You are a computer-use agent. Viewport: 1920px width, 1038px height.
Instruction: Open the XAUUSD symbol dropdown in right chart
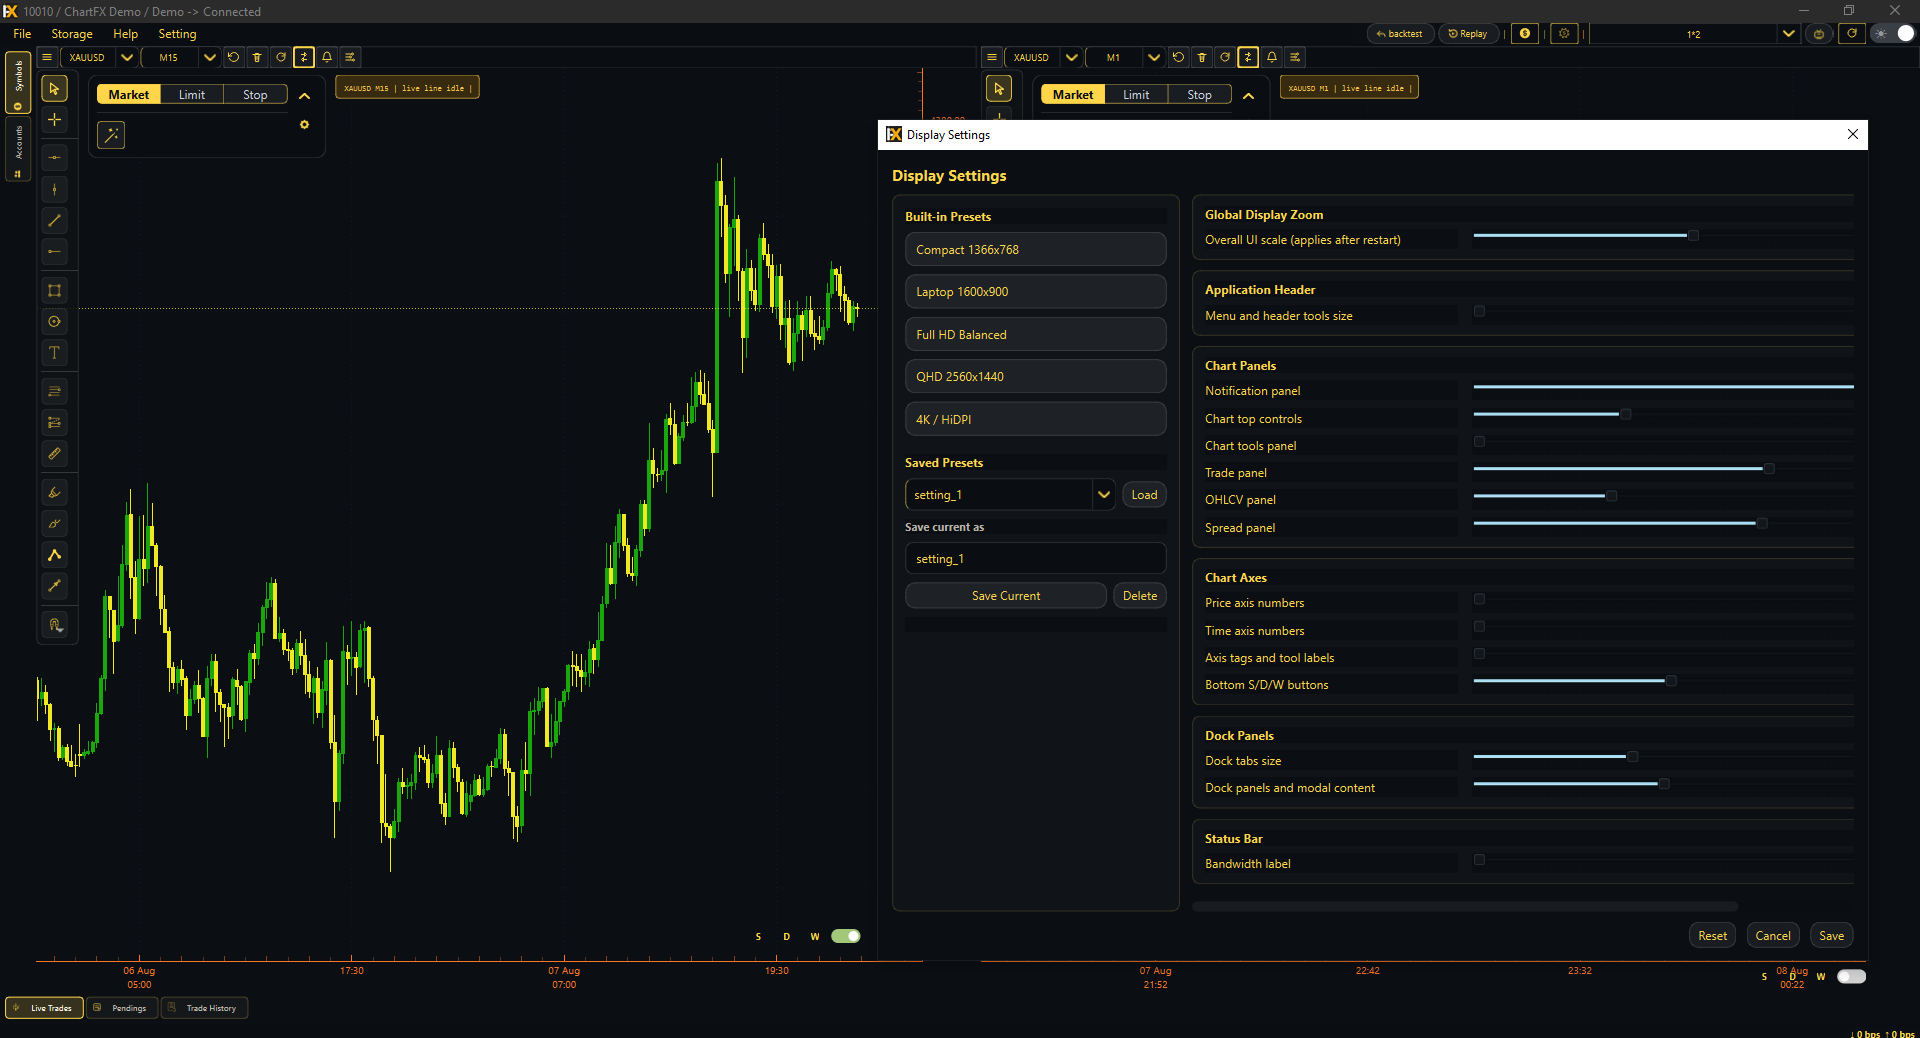tap(1044, 58)
